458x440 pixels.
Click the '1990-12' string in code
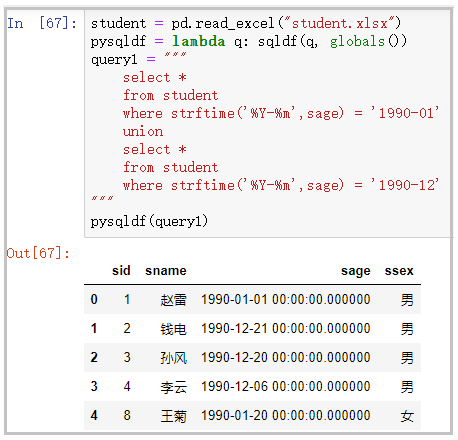[405, 185]
